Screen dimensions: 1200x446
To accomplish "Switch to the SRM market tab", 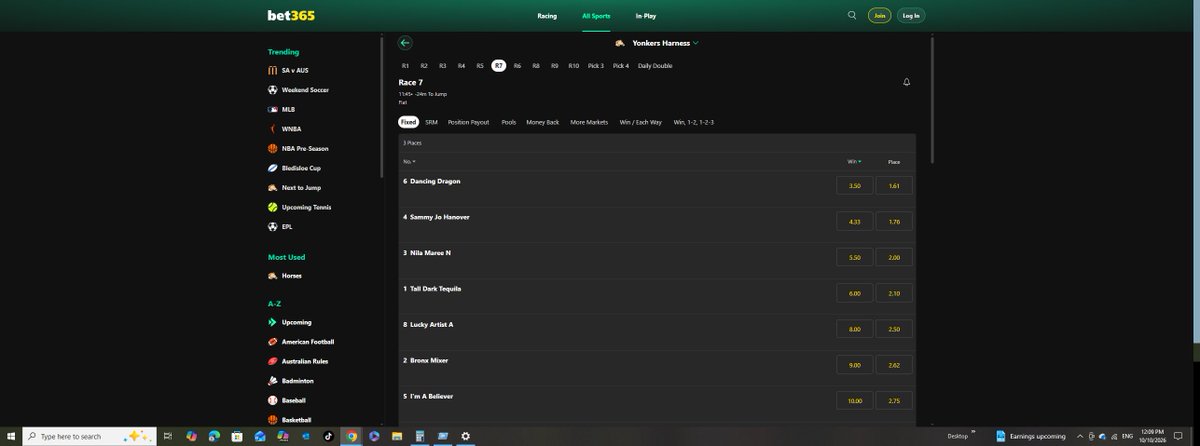I will 431,122.
